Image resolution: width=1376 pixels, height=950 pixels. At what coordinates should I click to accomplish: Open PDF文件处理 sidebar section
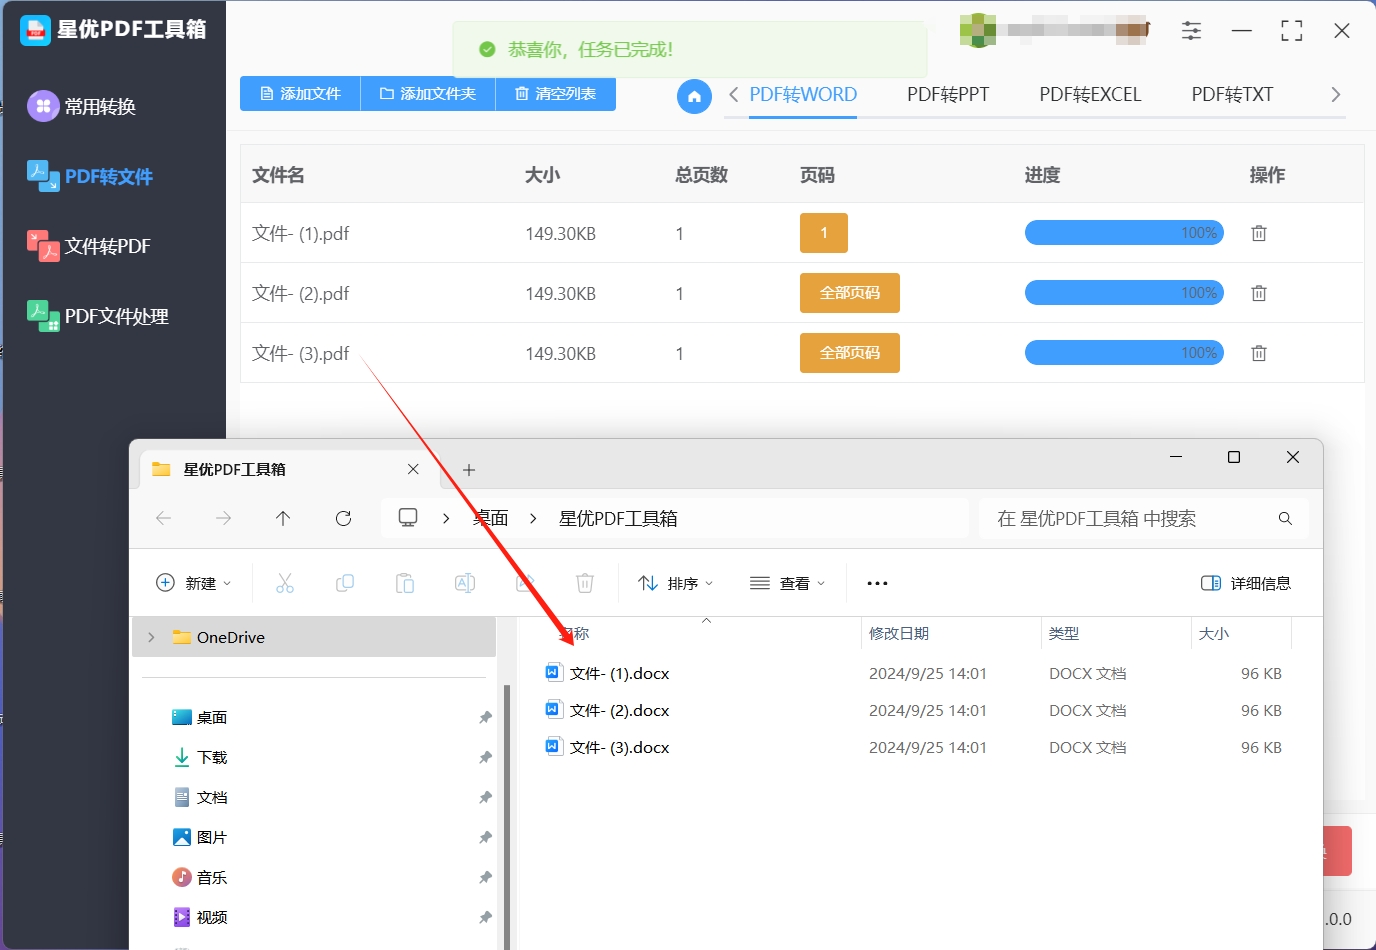pos(98,316)
